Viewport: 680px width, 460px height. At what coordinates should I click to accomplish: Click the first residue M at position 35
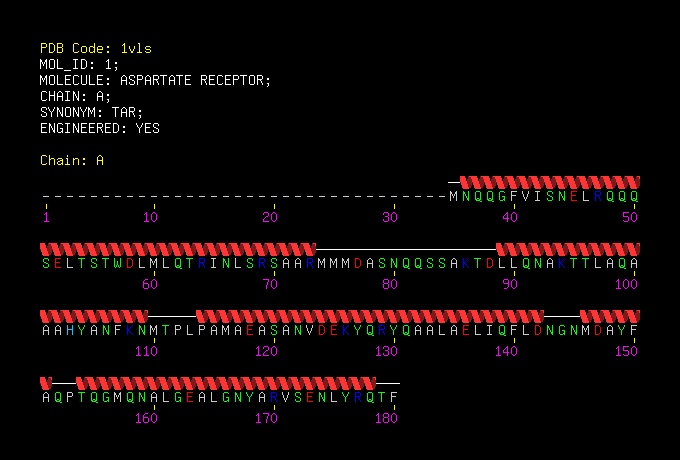454,197
